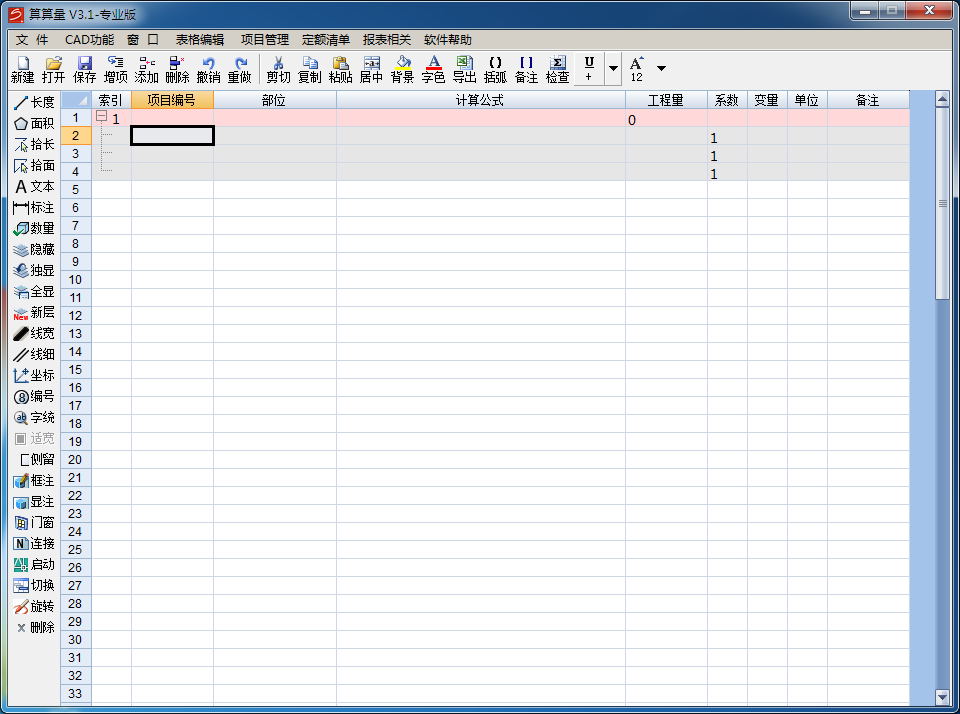Viewport: 960px width, 714px height.
Task: Center align with the 居中 icon
Action: coord(371,69)
